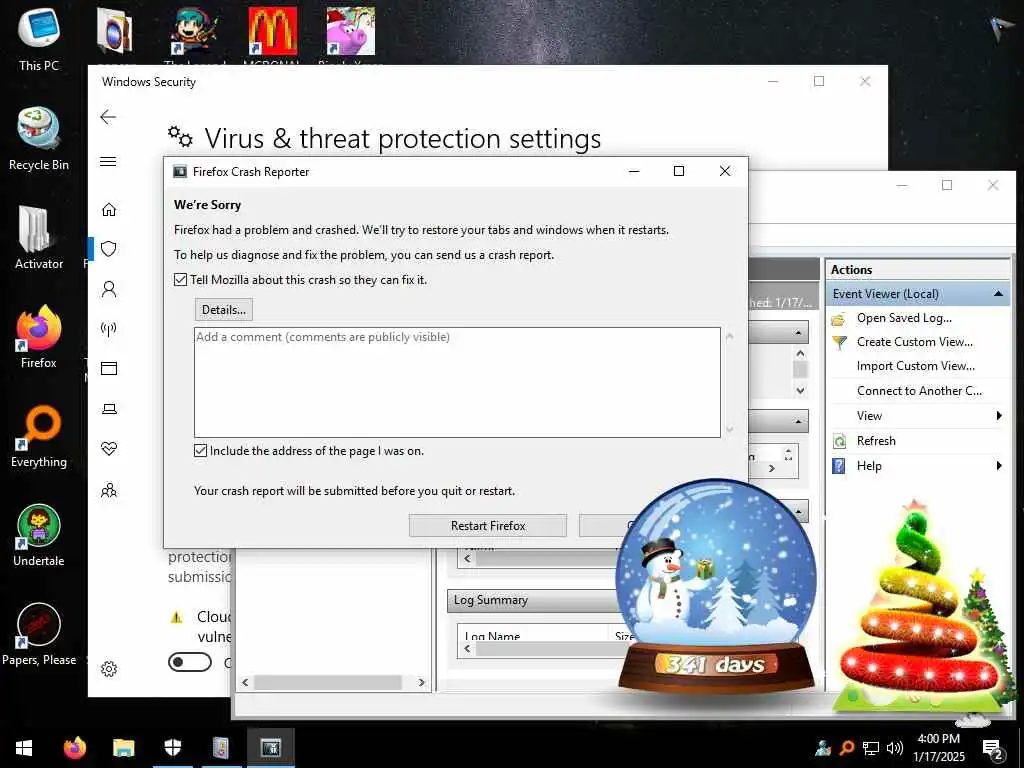Expand the View submenu arrow in Actions
Screen dimensions: 1024x768
(999, 415)
